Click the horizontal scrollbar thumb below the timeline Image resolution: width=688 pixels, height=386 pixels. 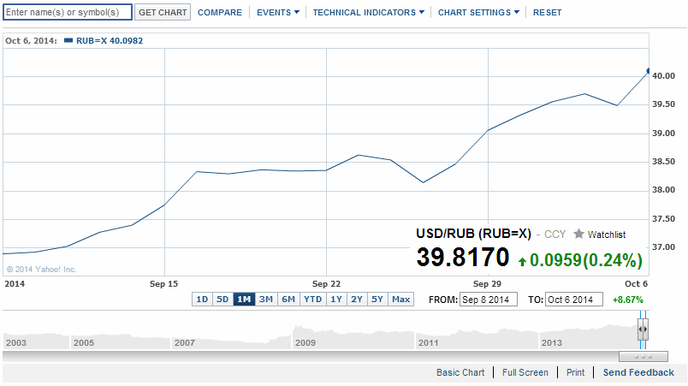pos(643,357)
